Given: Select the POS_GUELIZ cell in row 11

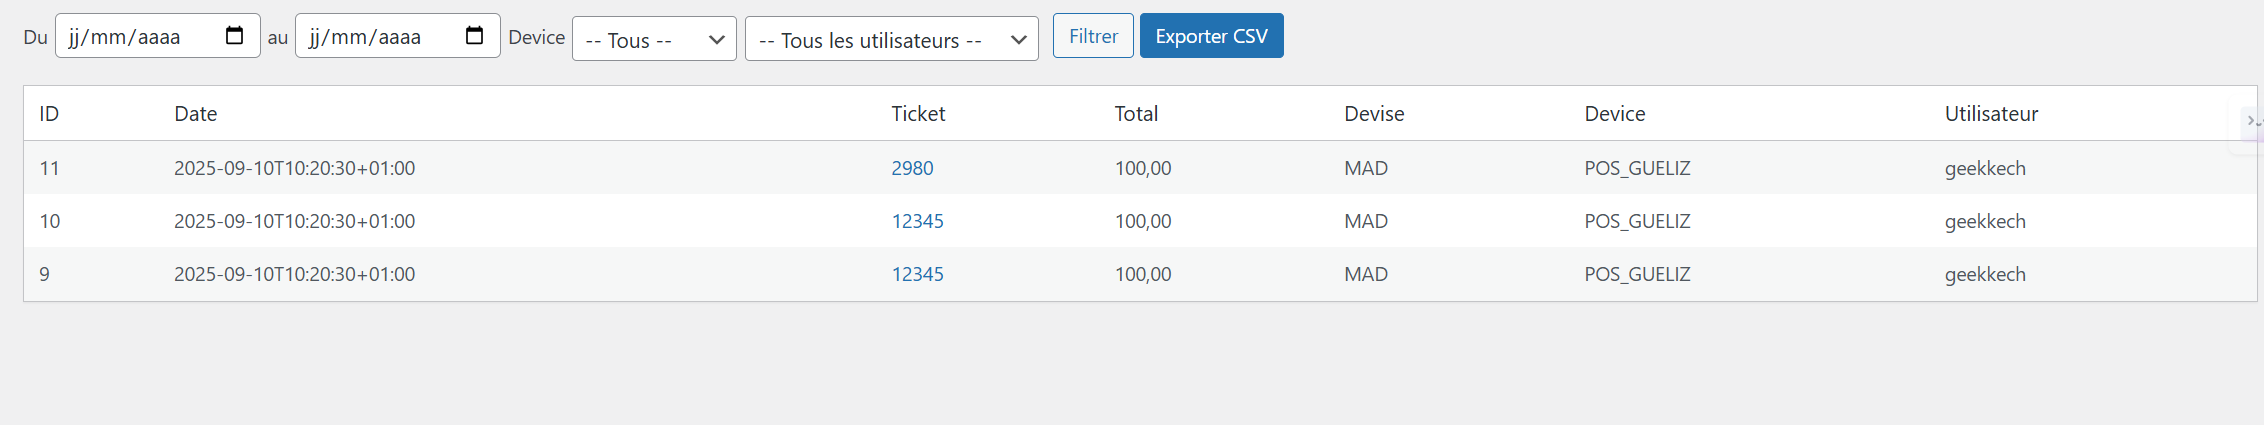Looking at the screenshot, I should 1637,168.
